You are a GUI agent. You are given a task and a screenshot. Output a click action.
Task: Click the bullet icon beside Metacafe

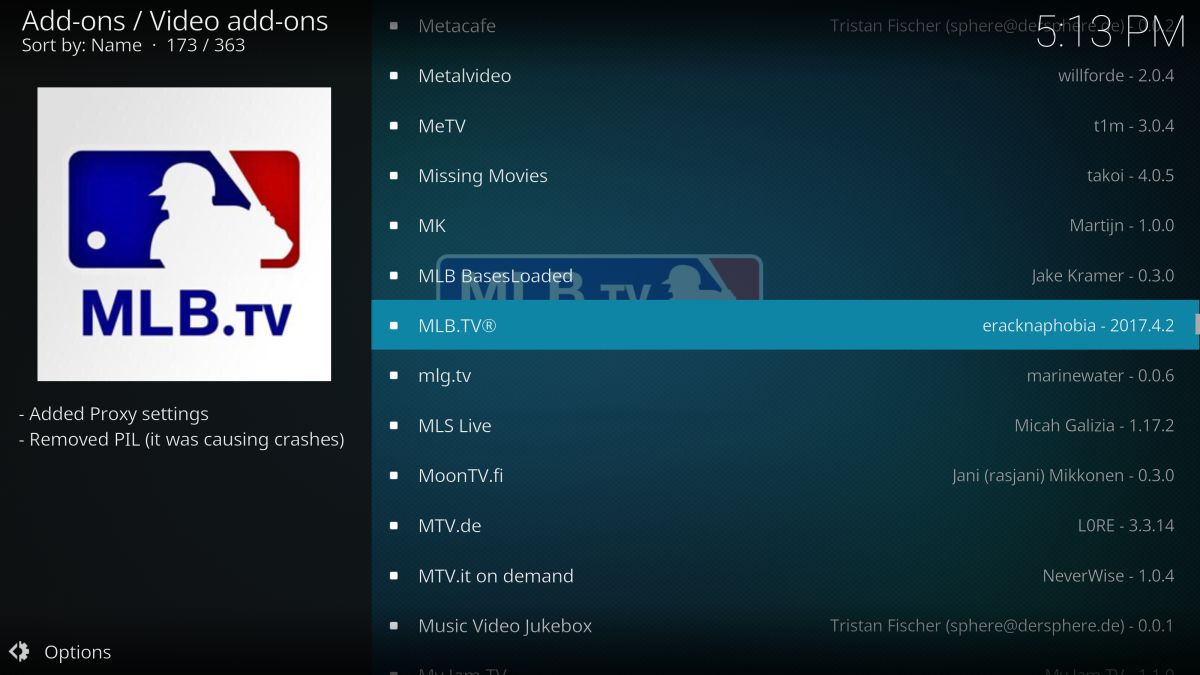[394, 25]
